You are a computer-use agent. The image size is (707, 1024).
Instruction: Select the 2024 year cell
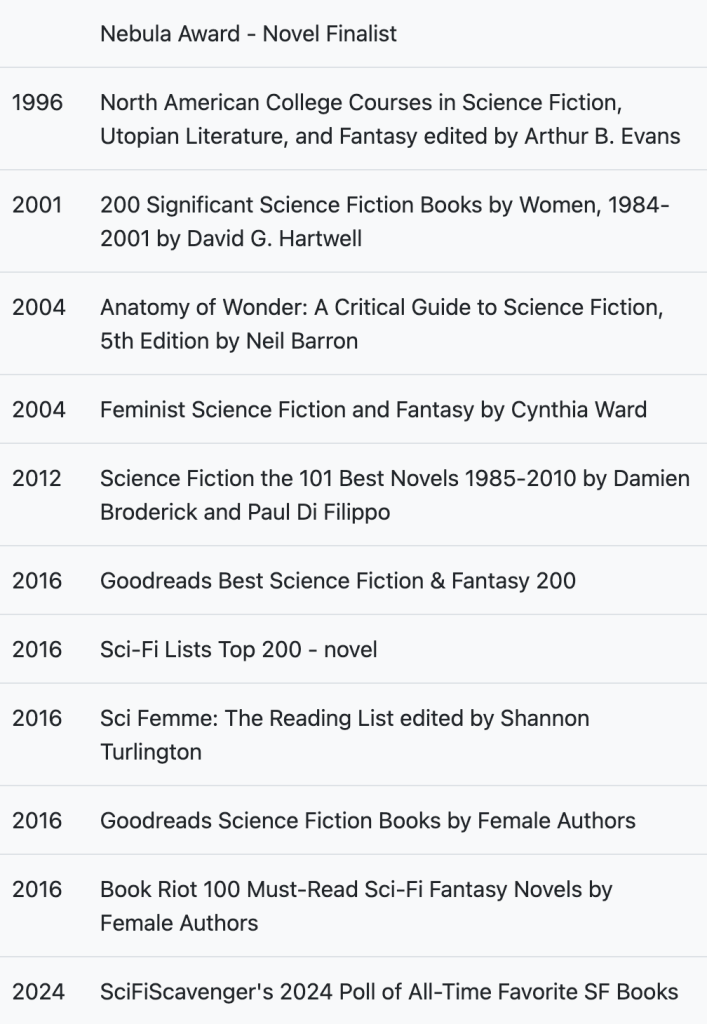click(38, 991)
